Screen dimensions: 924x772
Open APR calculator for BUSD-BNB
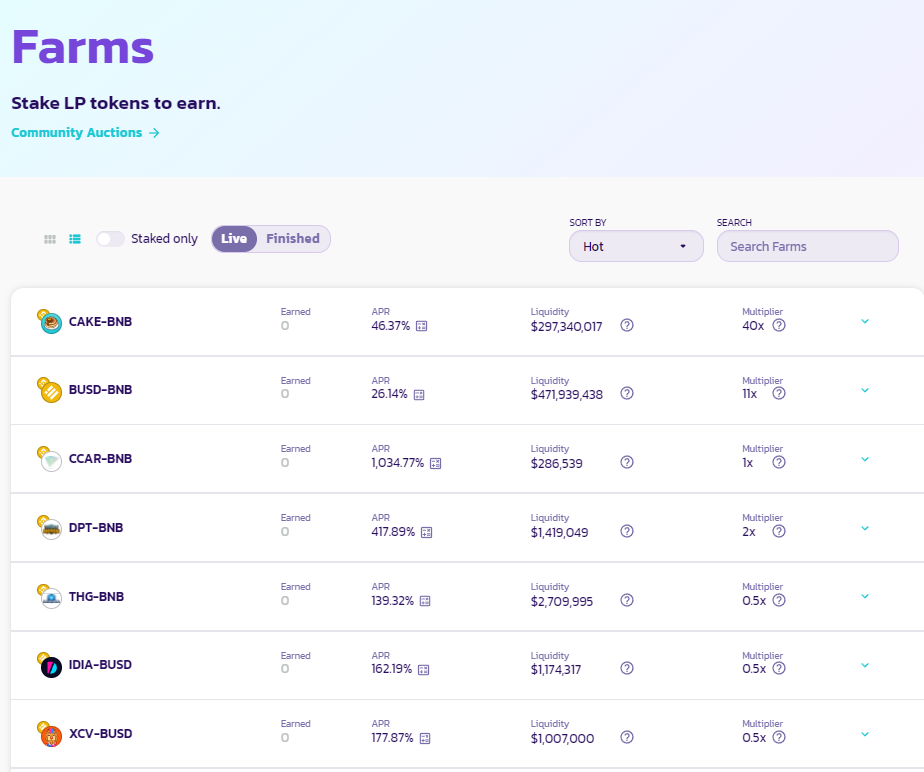[x=419, y=394]
